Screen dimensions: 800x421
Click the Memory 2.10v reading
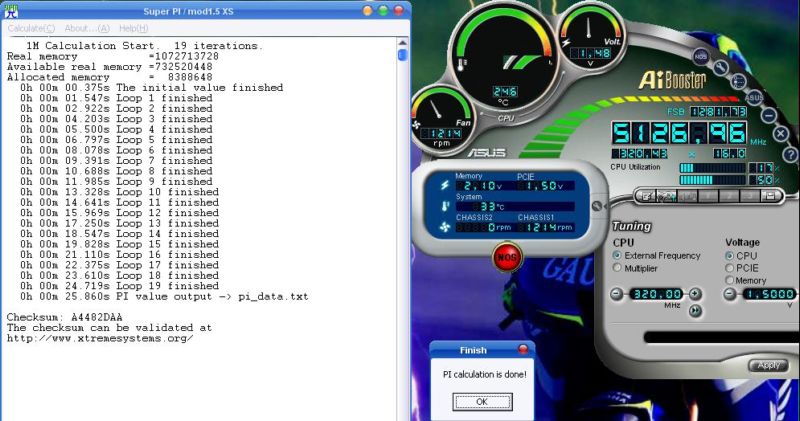(x=479, y=186)
